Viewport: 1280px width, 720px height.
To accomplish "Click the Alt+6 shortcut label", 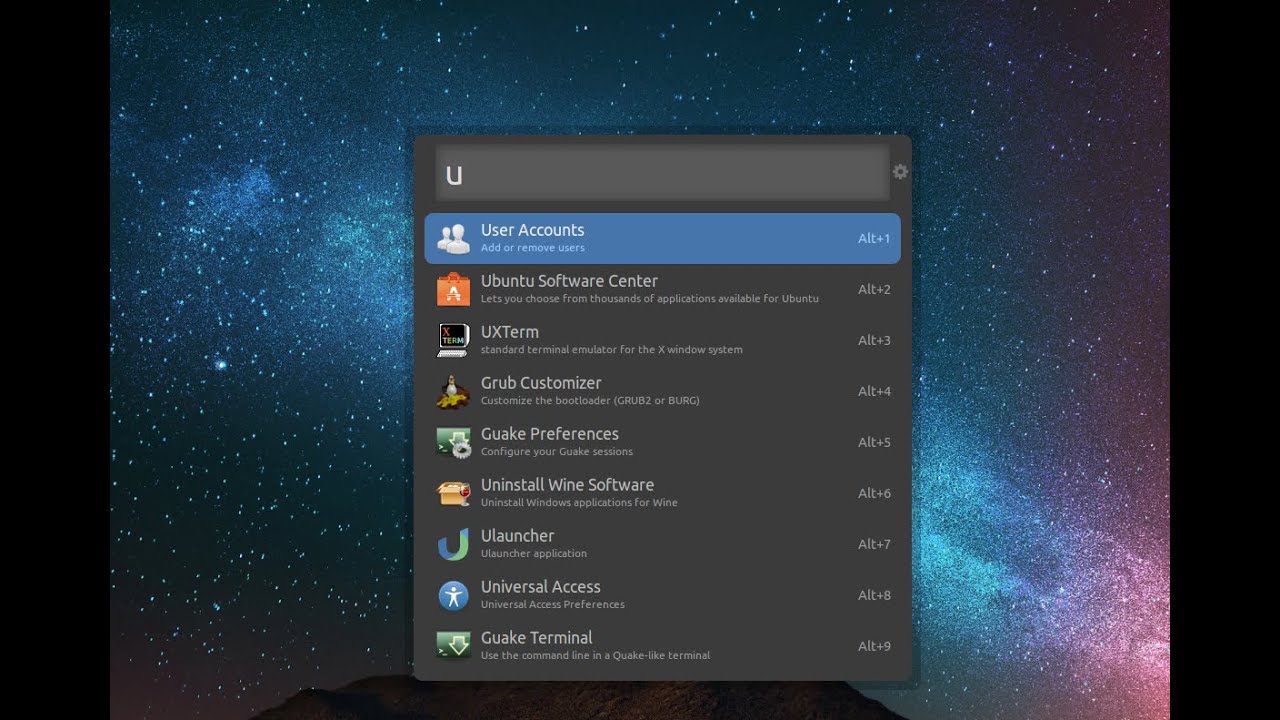I will [x=874, y=493].
